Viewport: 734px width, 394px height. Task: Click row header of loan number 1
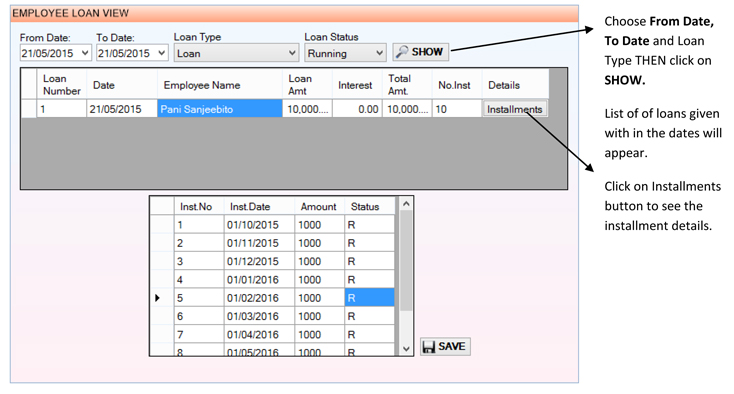pos(29,109)
